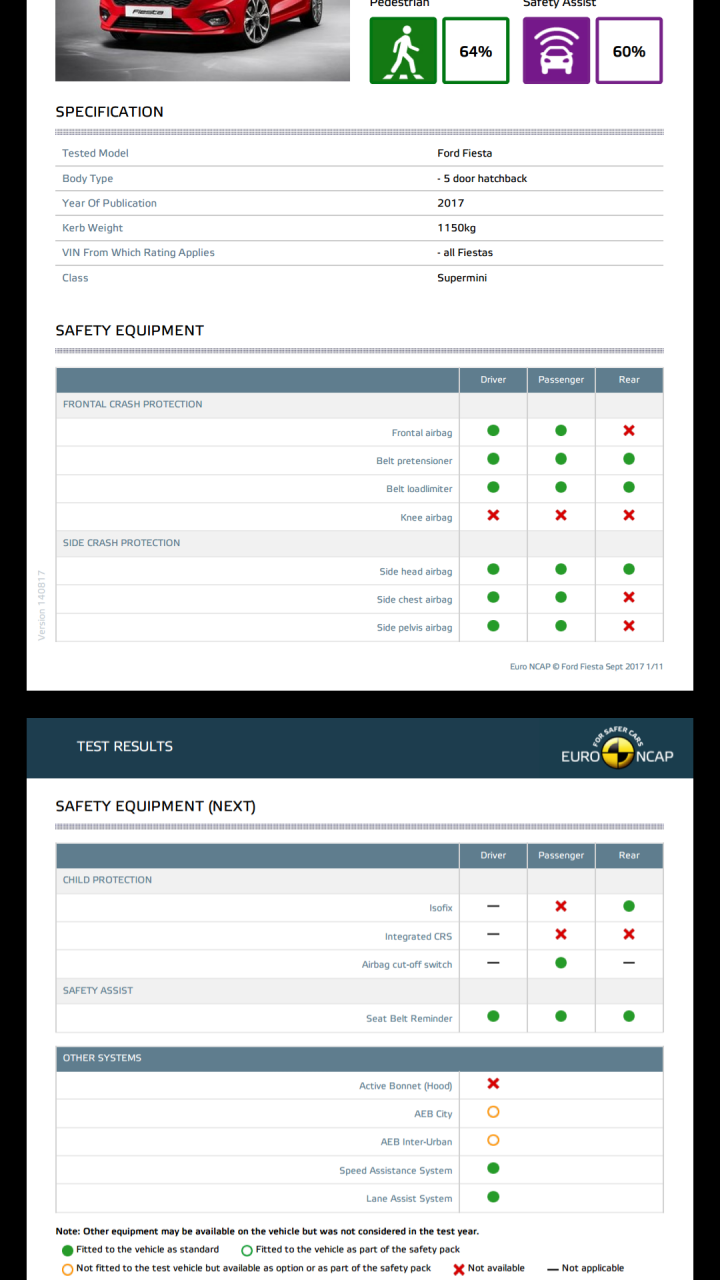Click CHILD PROTECTION section row
Viewport: 720px width, 1280px height.
(x=359, y=880)
